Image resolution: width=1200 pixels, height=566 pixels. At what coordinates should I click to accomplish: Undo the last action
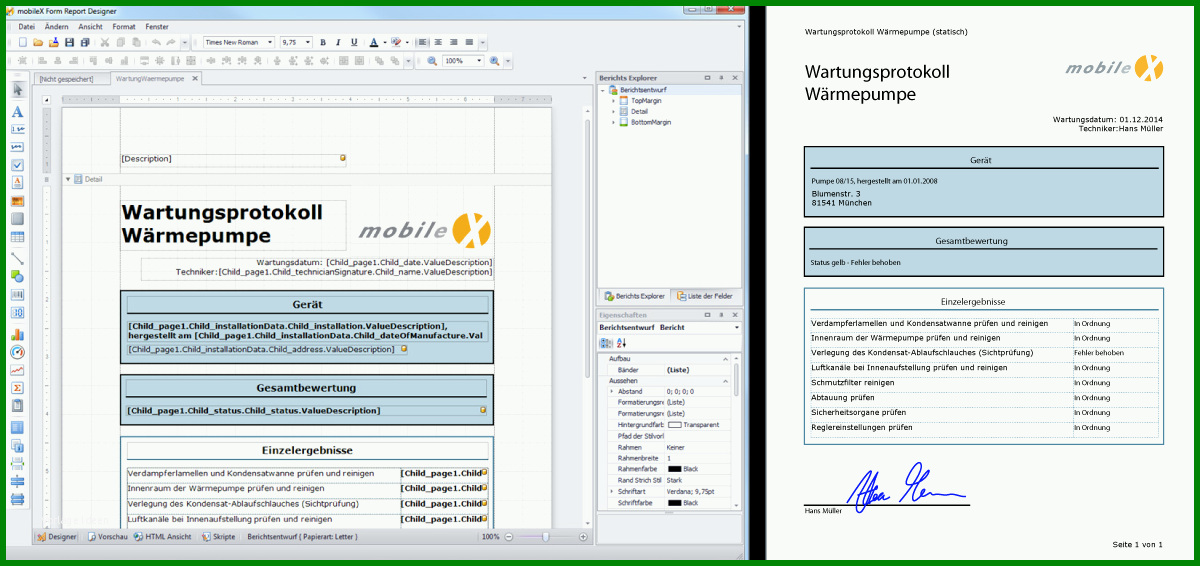point(156,42)
